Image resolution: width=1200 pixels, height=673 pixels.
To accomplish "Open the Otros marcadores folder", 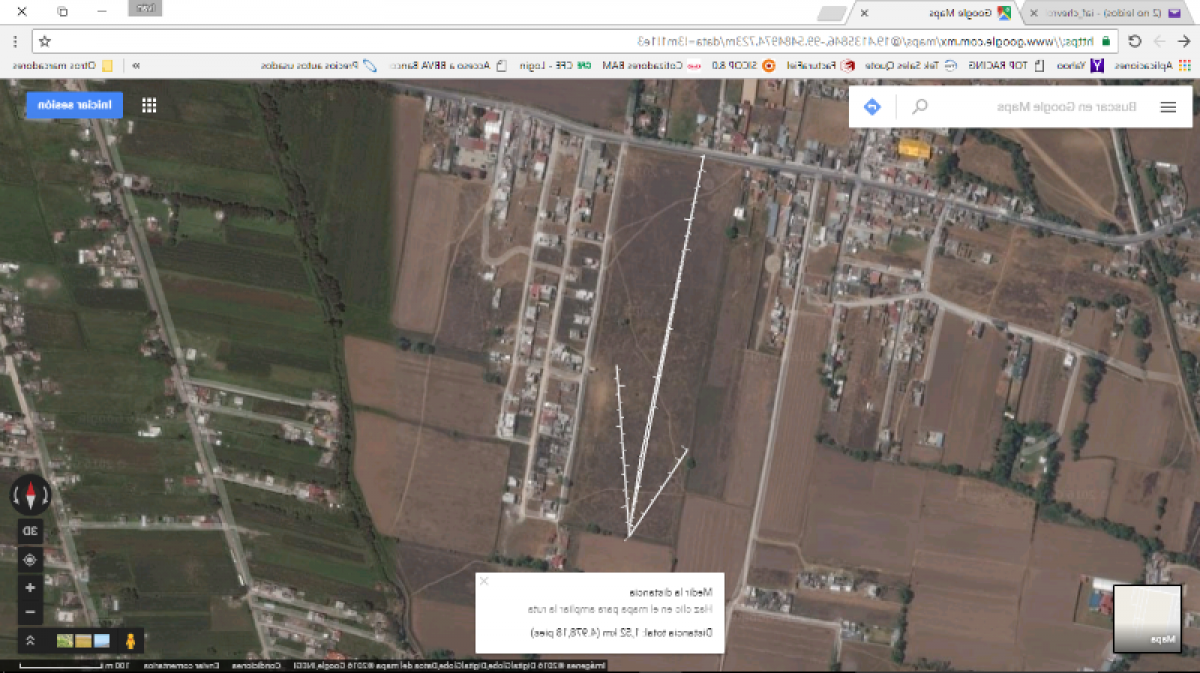I will (x=60, y=66).
